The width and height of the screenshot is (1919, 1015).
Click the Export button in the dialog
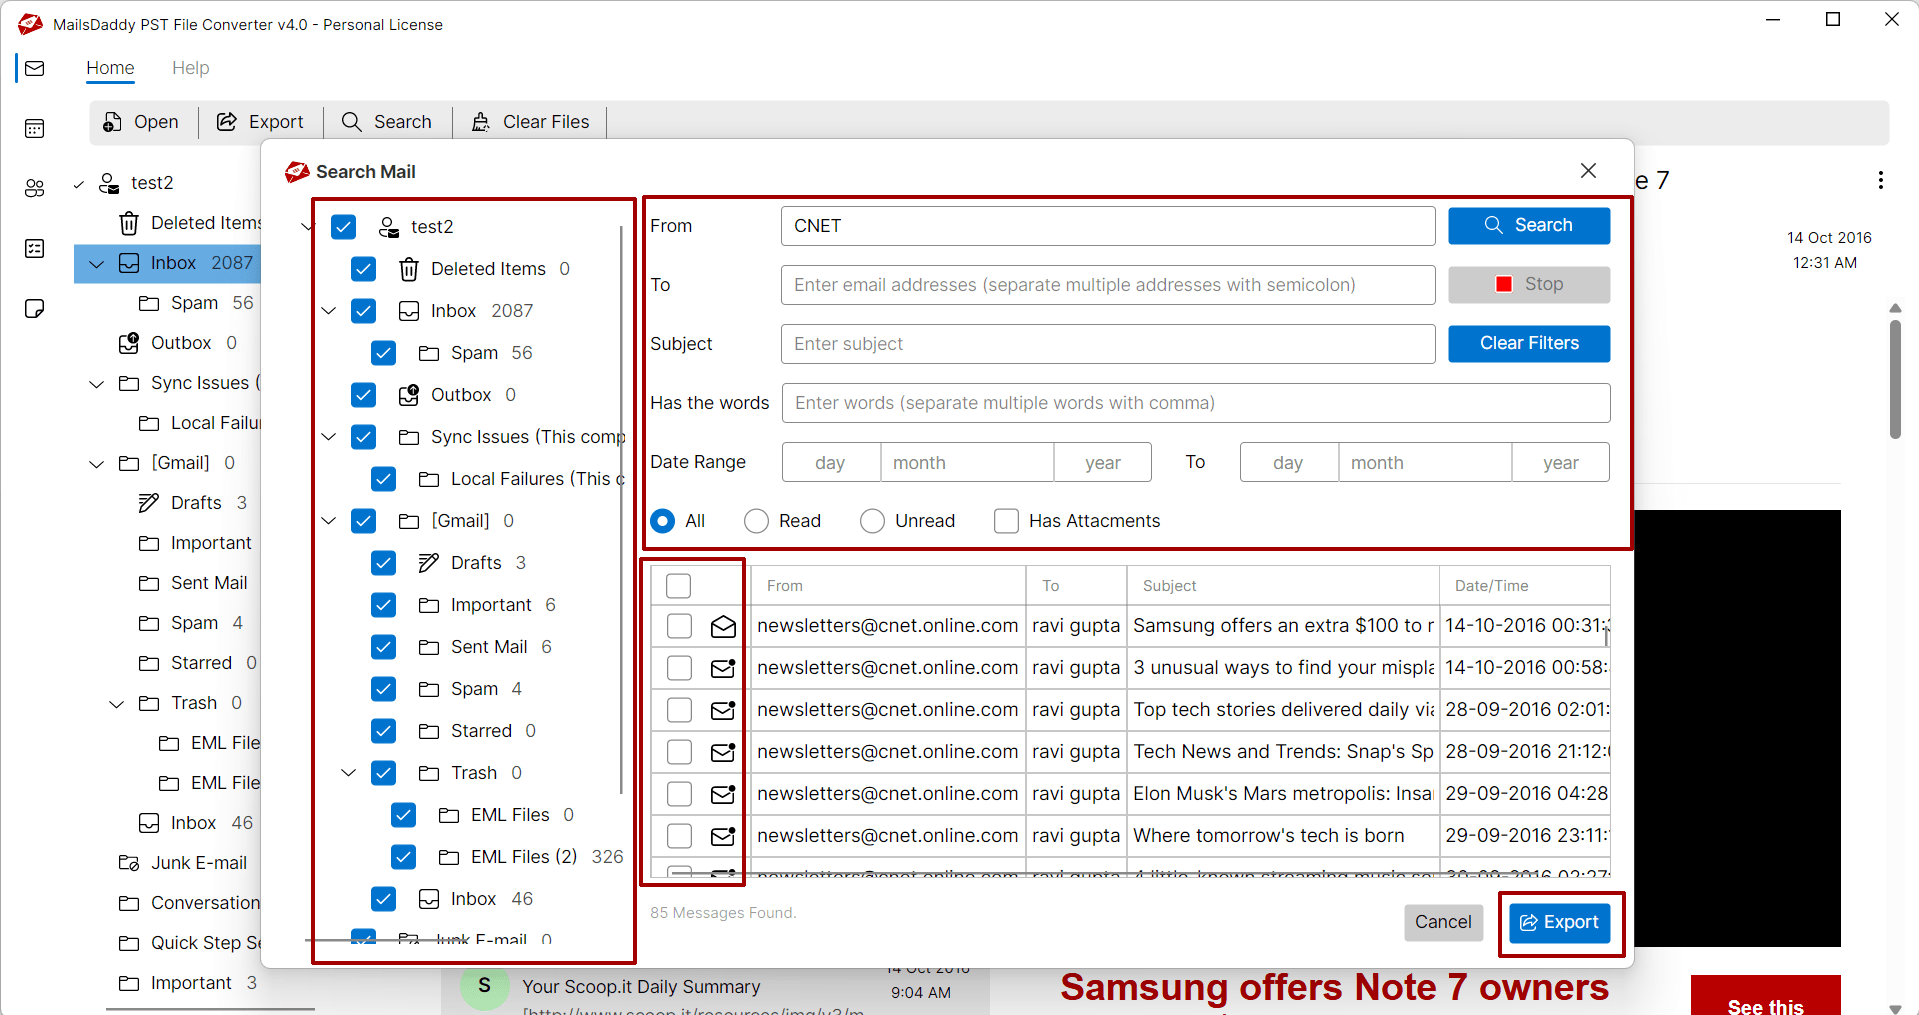pyautogui.click(x=1560, y=923)
